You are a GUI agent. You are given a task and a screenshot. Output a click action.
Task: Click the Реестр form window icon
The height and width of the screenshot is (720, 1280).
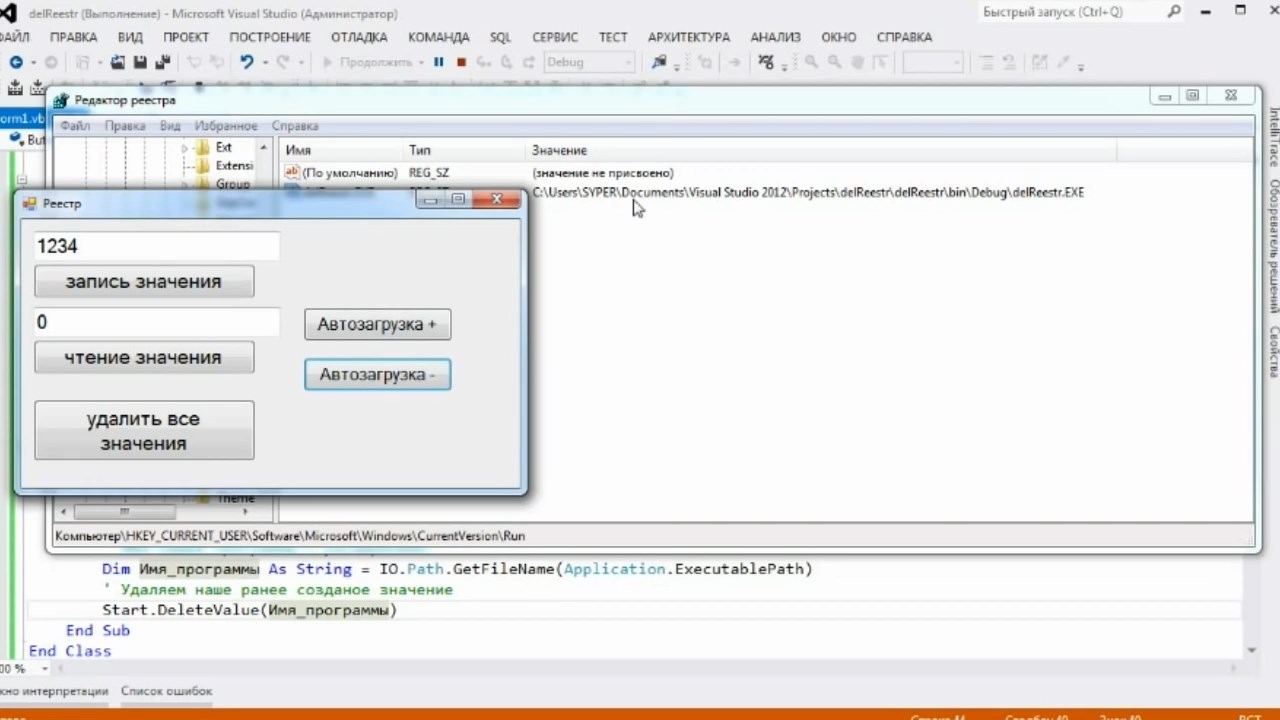pyautogui.click(x=29, y=203)
